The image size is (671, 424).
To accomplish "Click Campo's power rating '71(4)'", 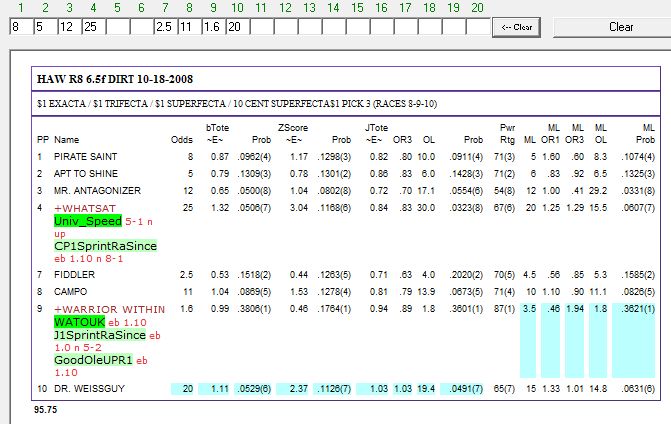I will click(x=505, y=292).
